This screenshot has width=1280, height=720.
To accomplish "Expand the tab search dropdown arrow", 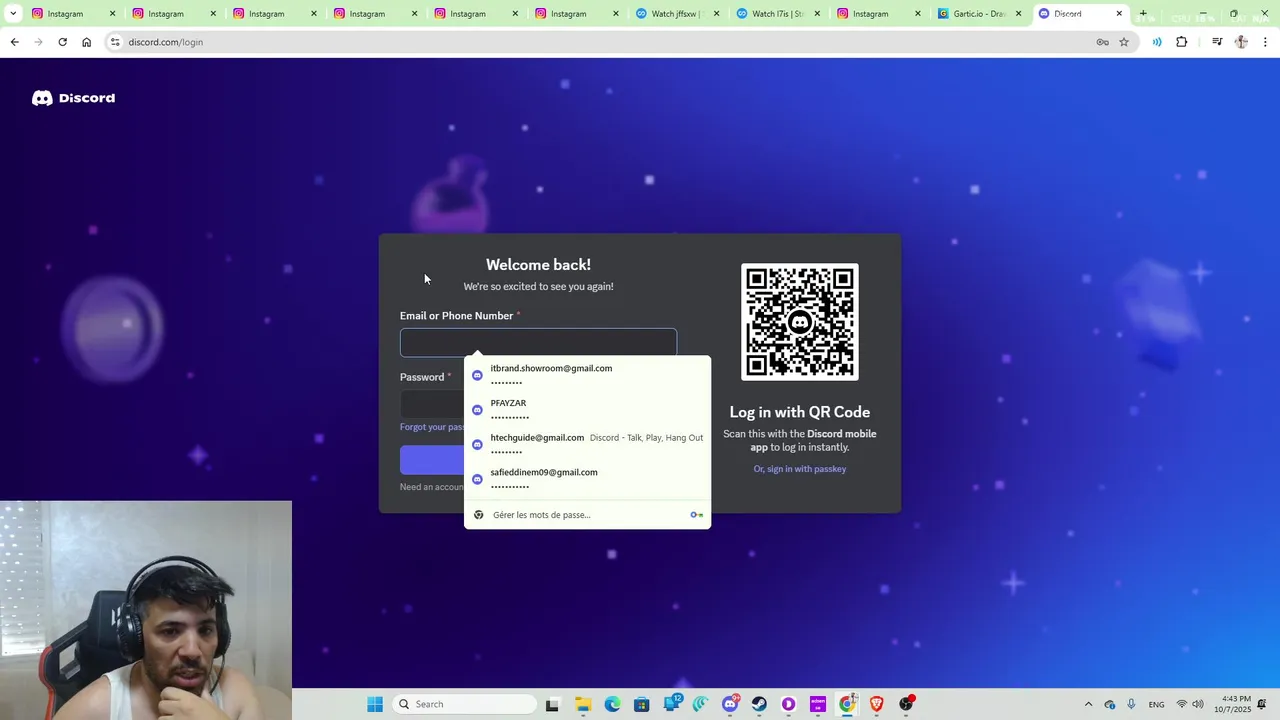I will coord(13,14).
